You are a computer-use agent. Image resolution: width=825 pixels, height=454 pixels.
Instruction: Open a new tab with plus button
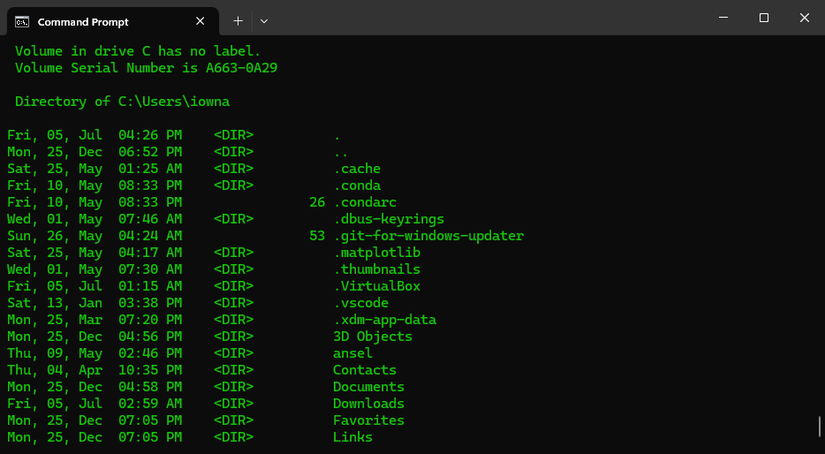[238, 21]
